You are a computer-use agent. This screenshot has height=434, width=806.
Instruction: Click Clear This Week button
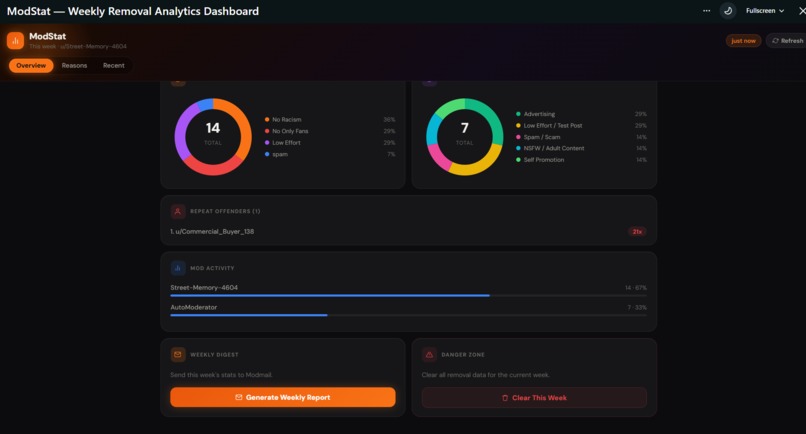534,397
